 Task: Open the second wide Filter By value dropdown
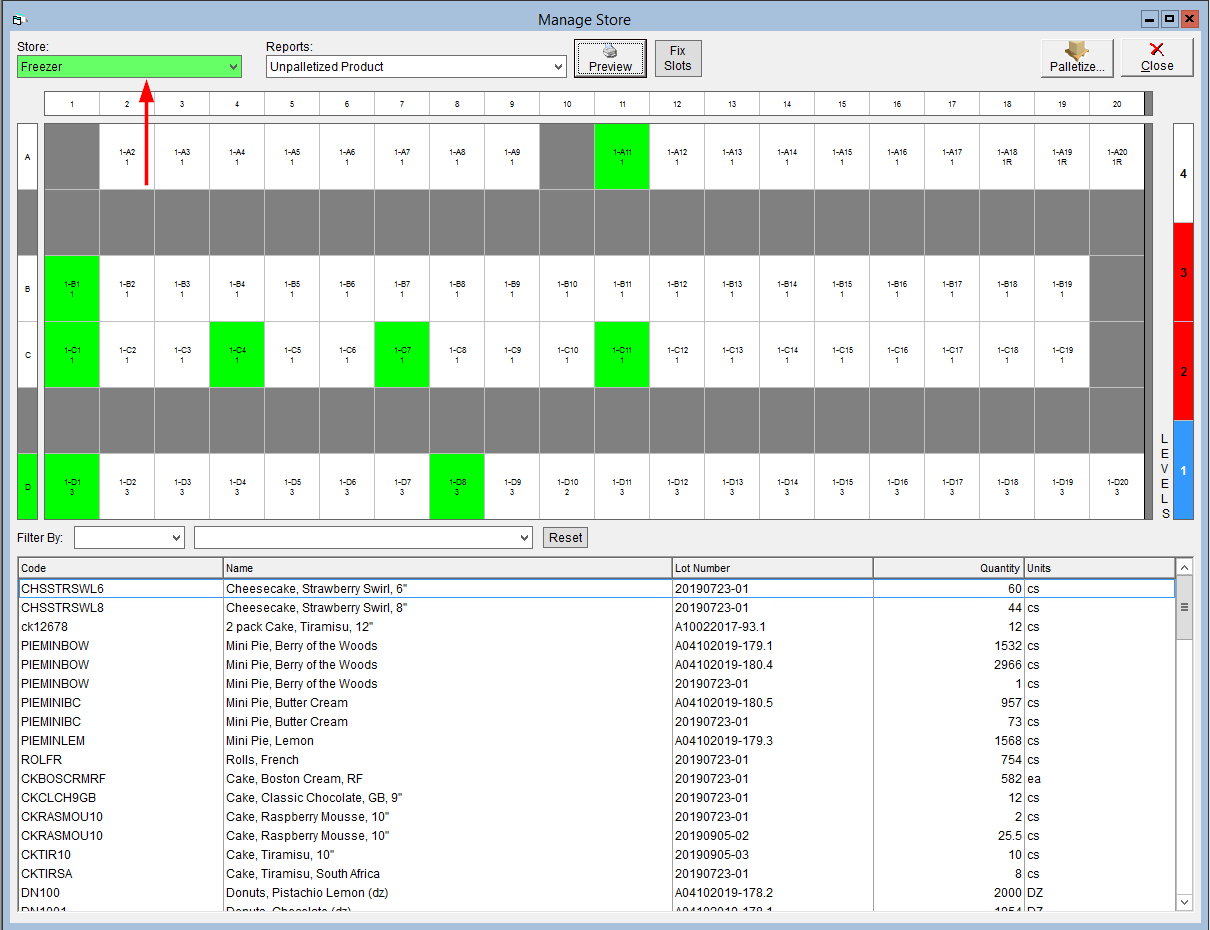363,538
